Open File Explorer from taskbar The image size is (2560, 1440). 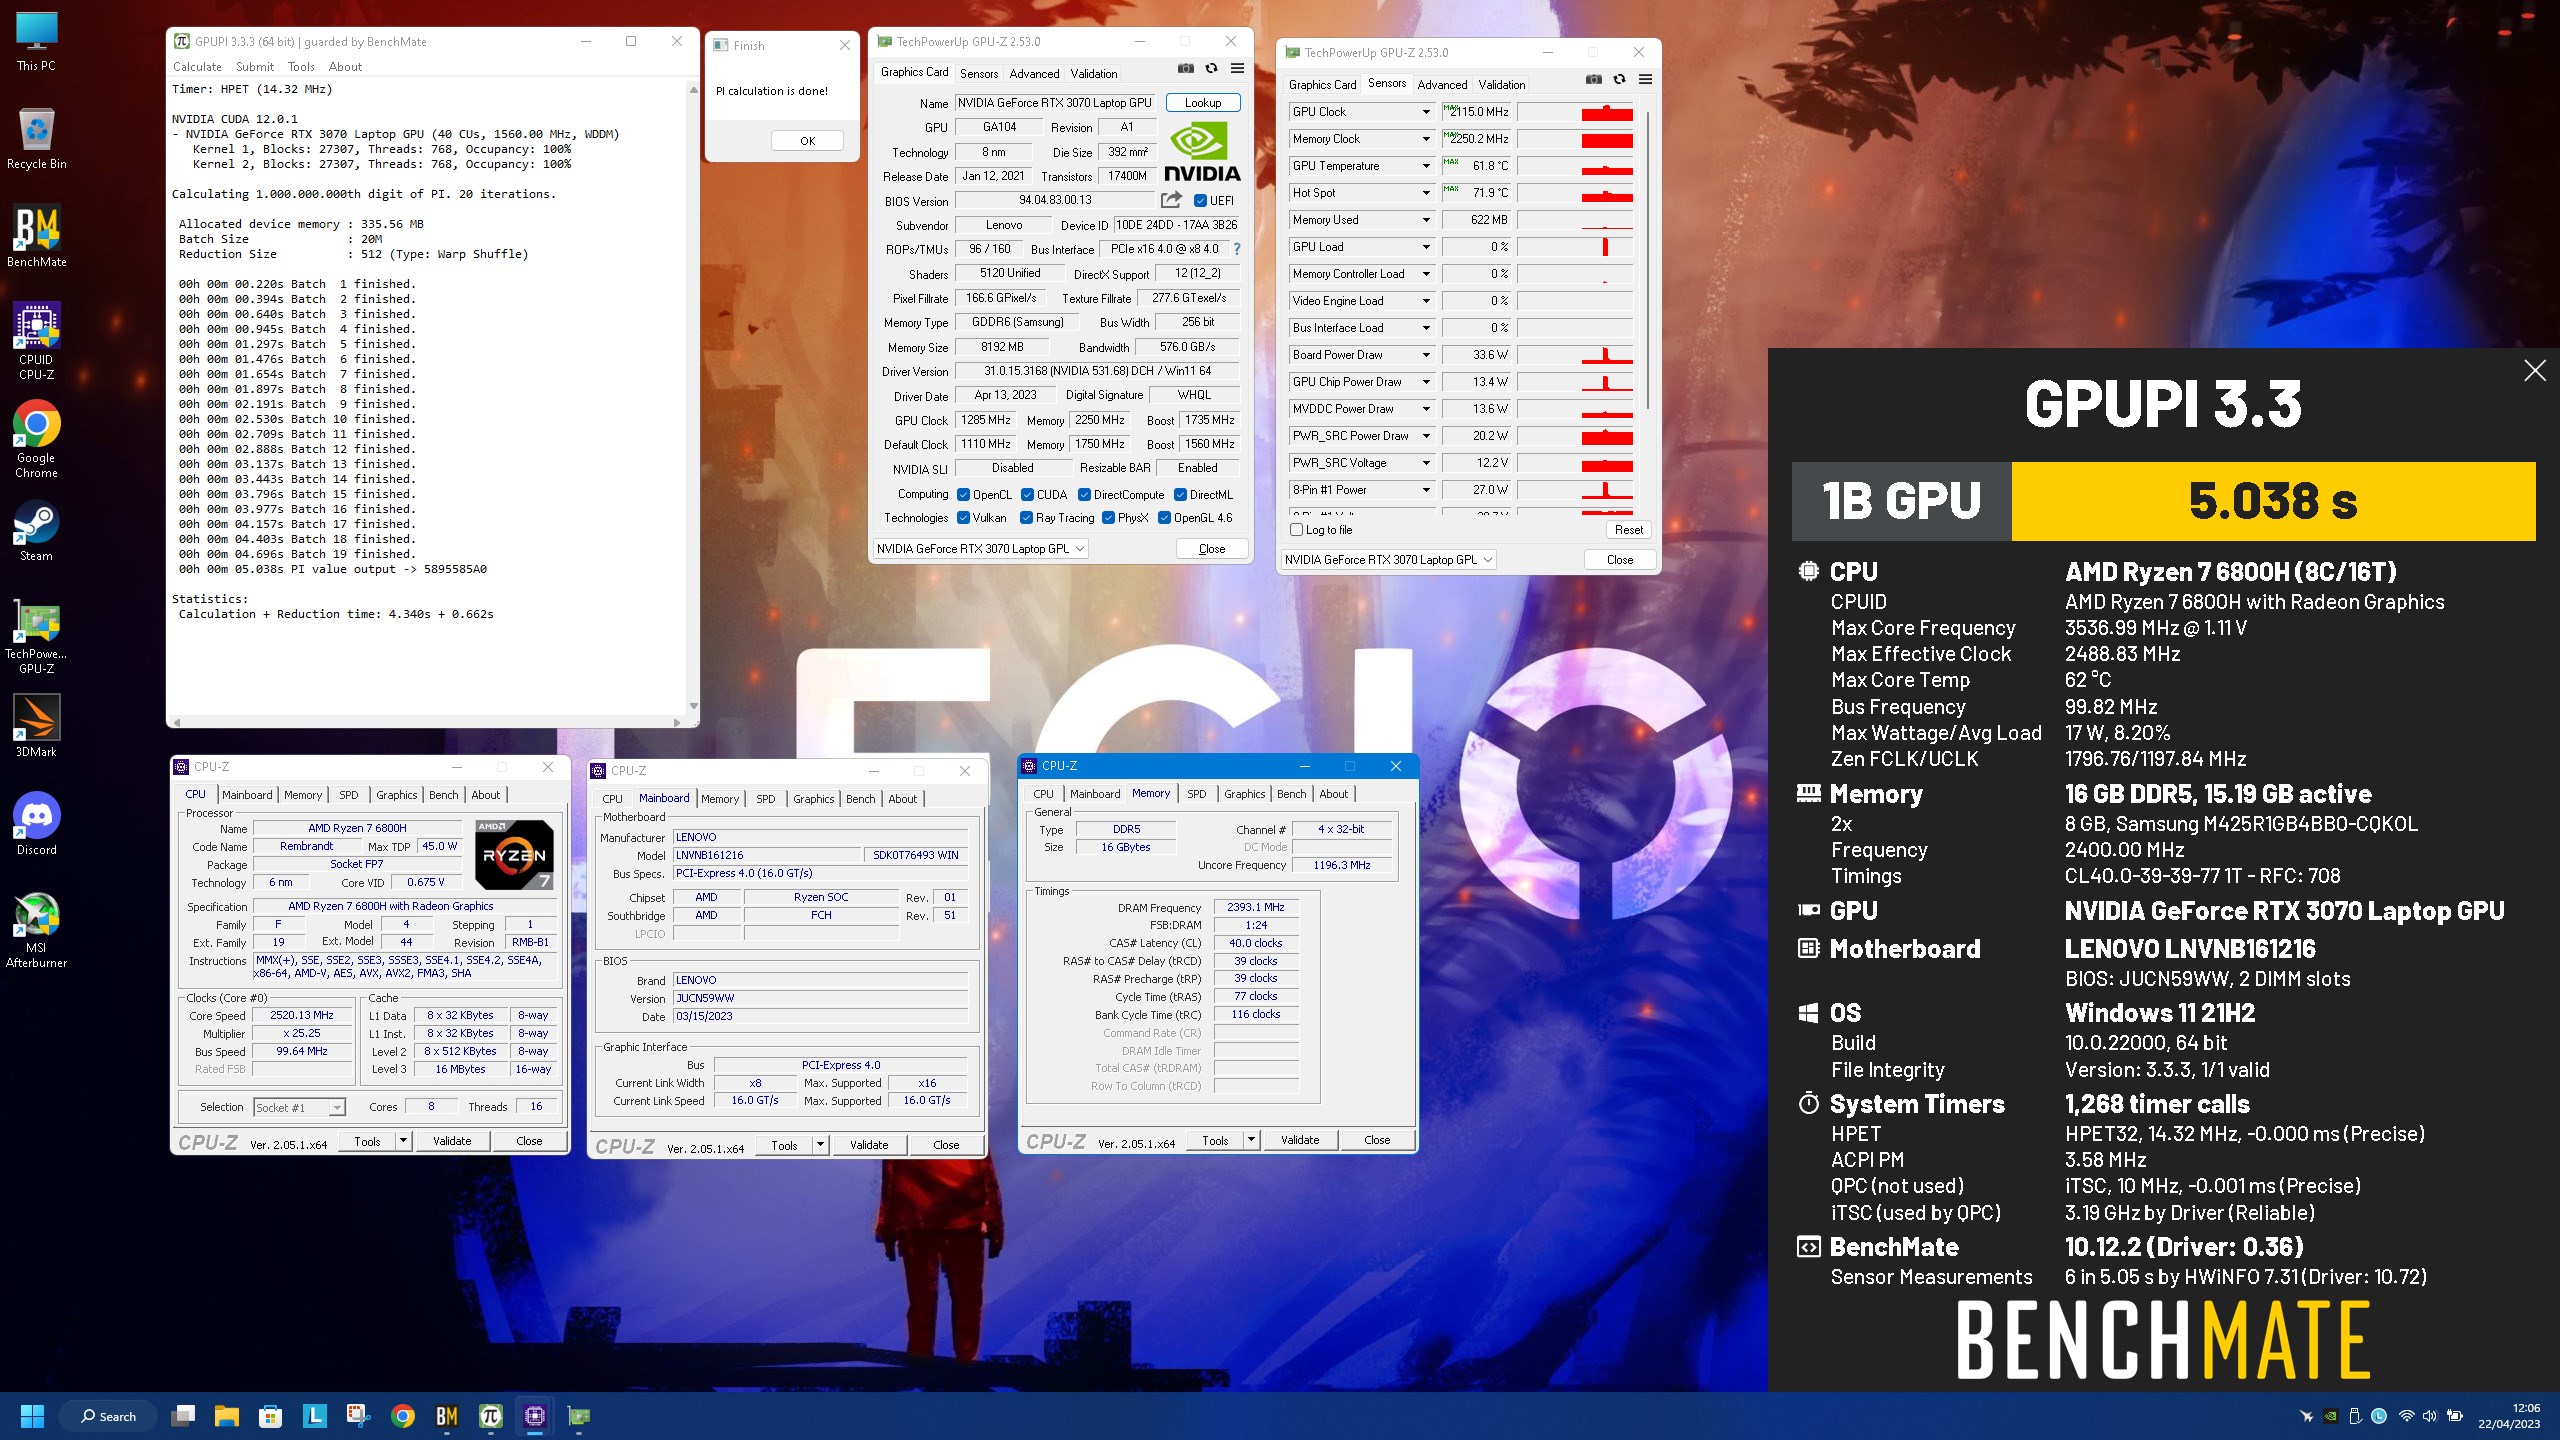tap(226, 1416)
